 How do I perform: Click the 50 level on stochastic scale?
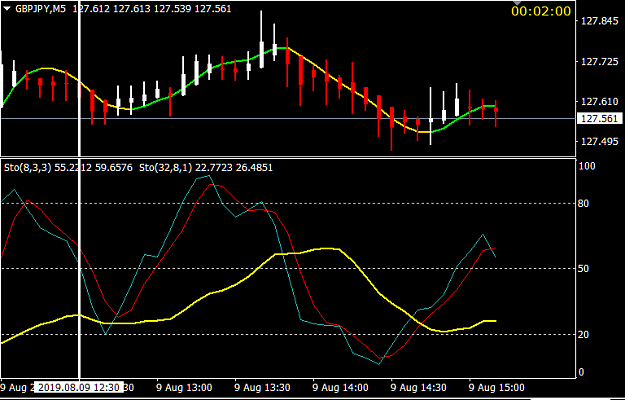click(x=583, y=269)
